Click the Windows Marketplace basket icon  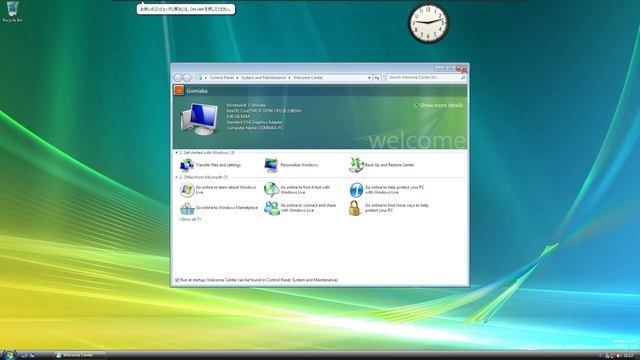point(187,209)
